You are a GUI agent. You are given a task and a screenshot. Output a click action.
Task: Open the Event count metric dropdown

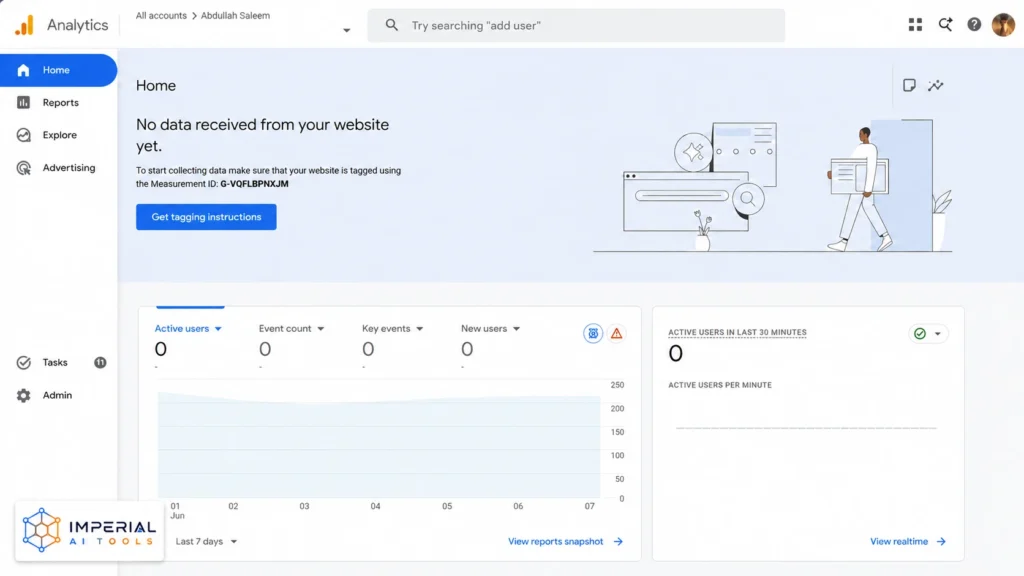pos(291,328)
